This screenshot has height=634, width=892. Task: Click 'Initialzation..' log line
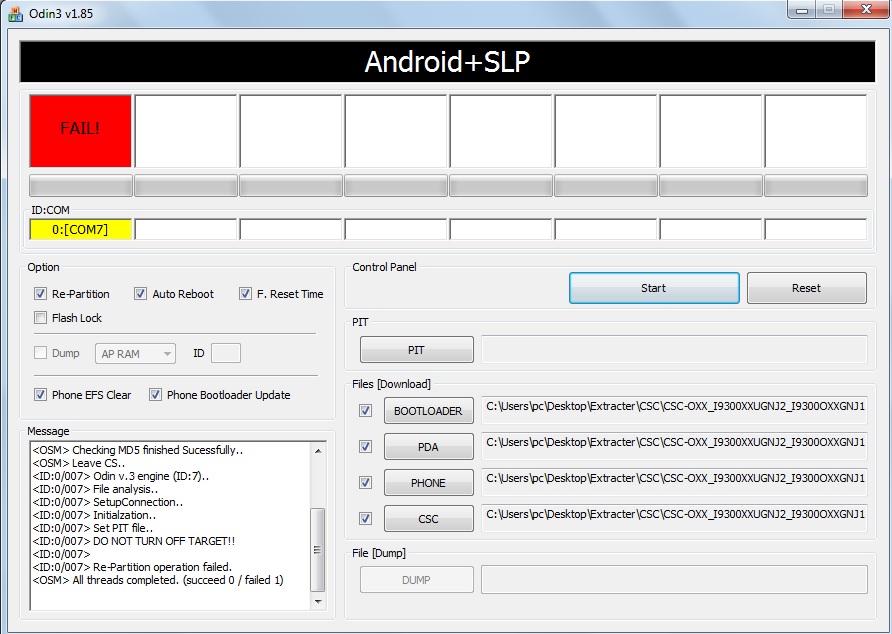[94, 514]
